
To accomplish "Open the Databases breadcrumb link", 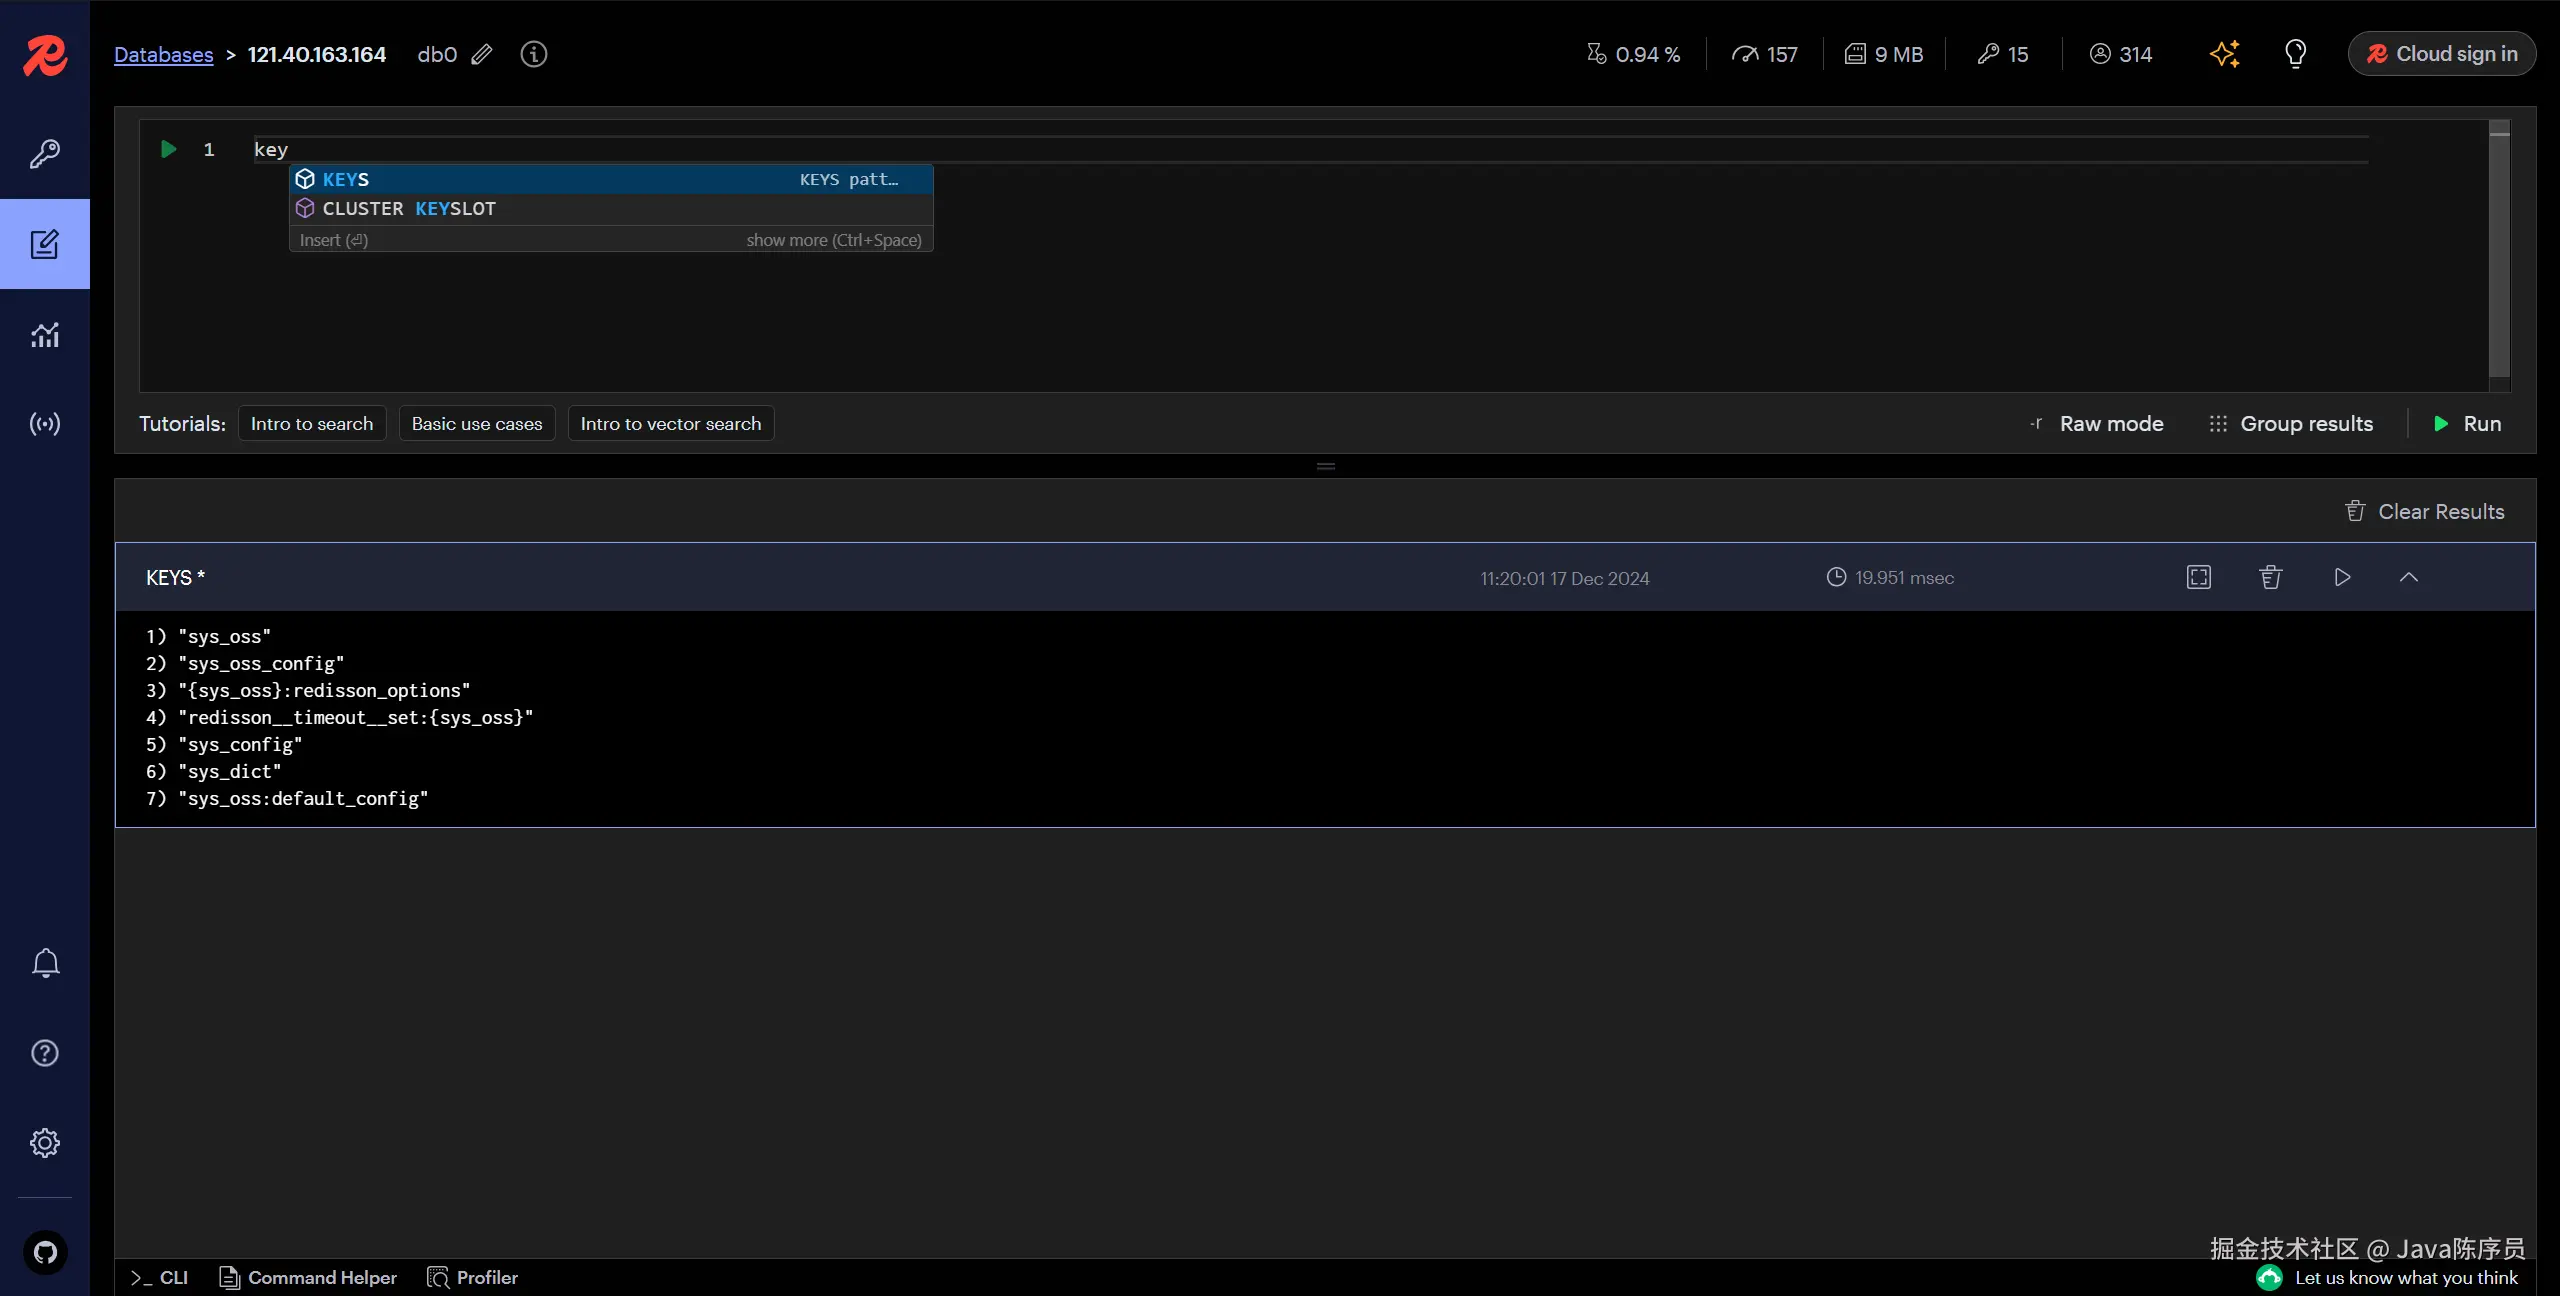I will click(164, 54).
